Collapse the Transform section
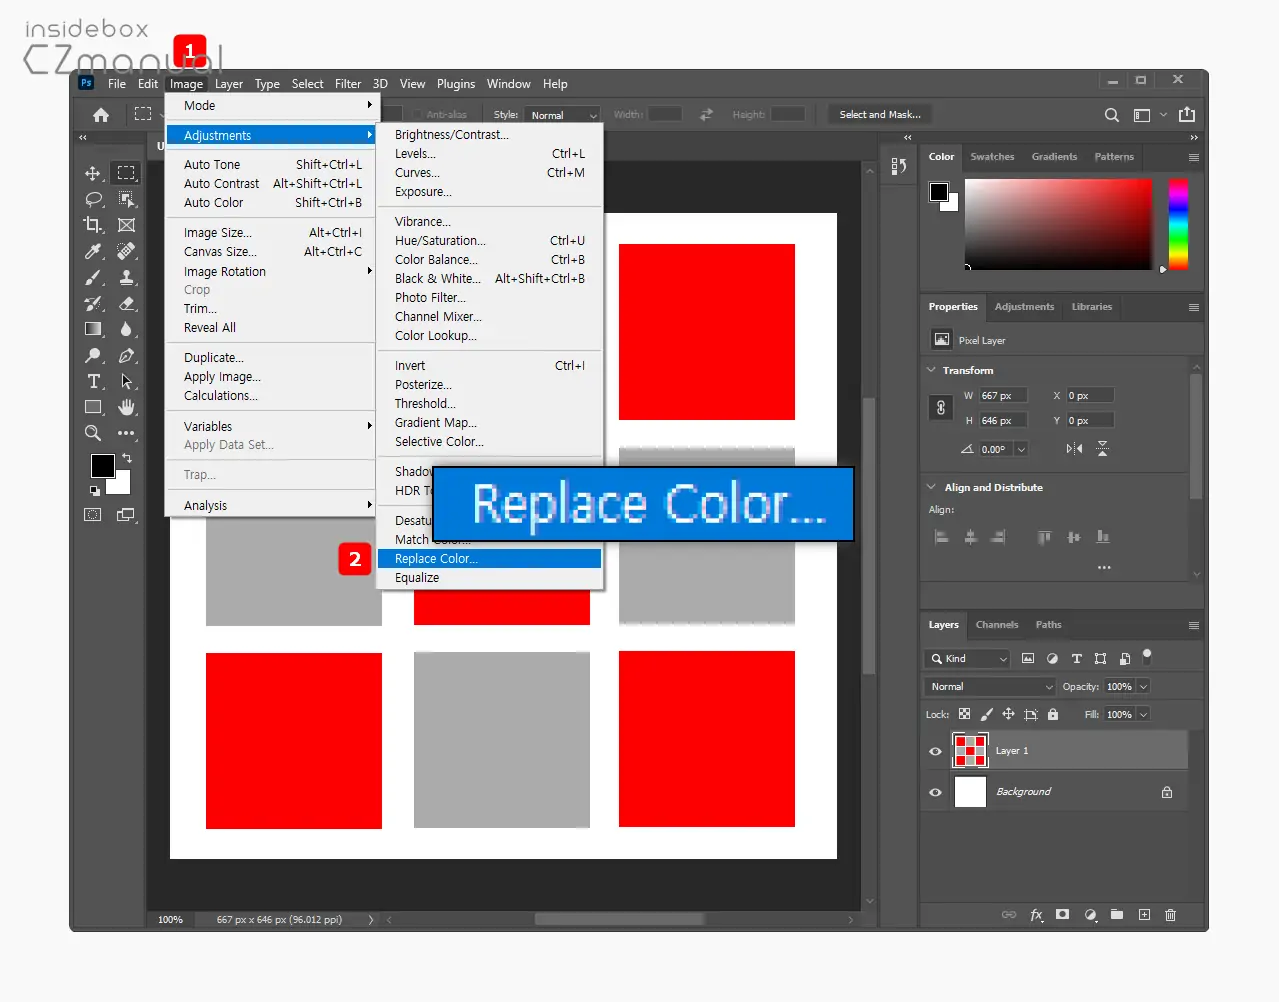 pos(932,370)
